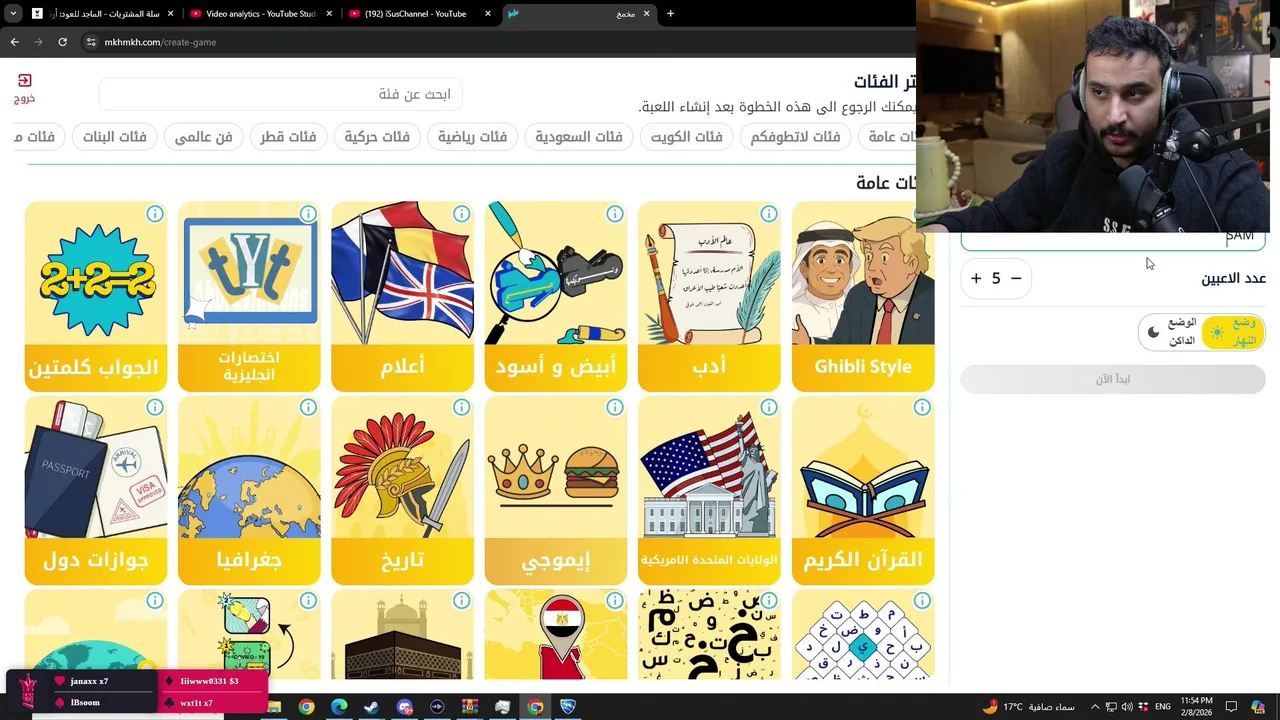Select the Ghibli Style category card
Screen dimensions: 1280x720
[x=863, y=296]
